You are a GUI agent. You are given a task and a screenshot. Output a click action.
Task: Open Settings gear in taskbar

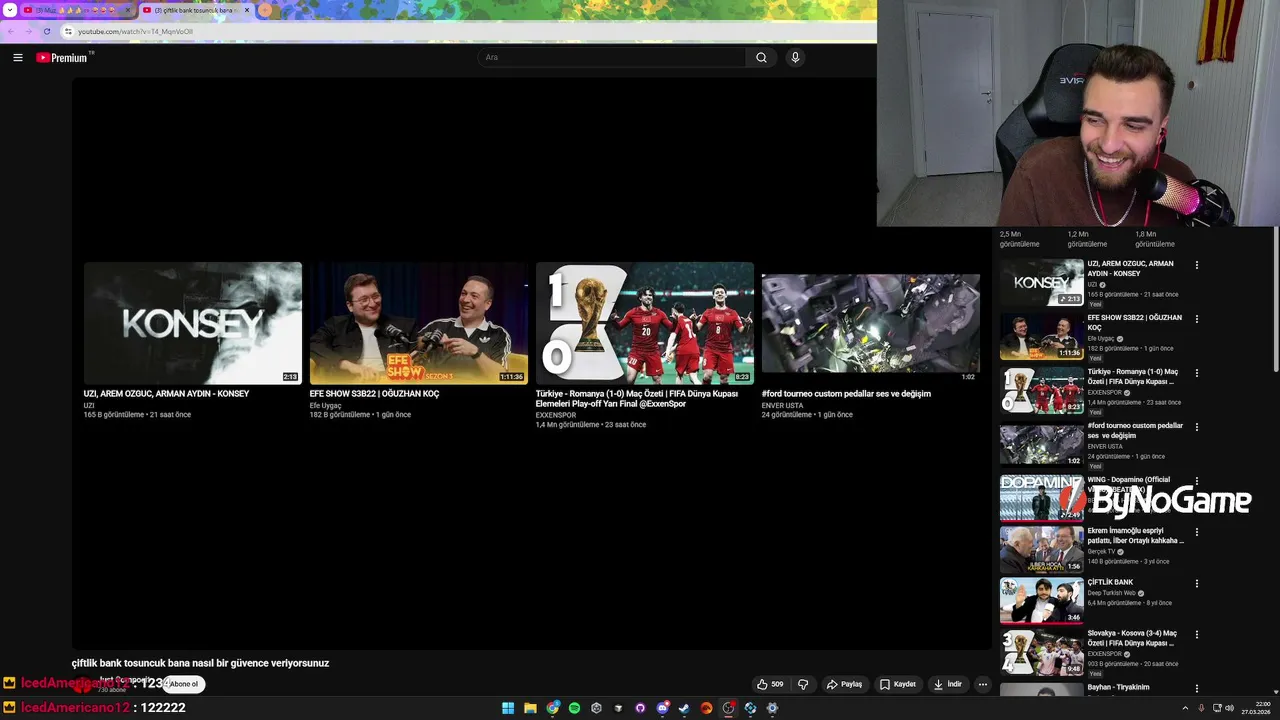click(772, 708)
